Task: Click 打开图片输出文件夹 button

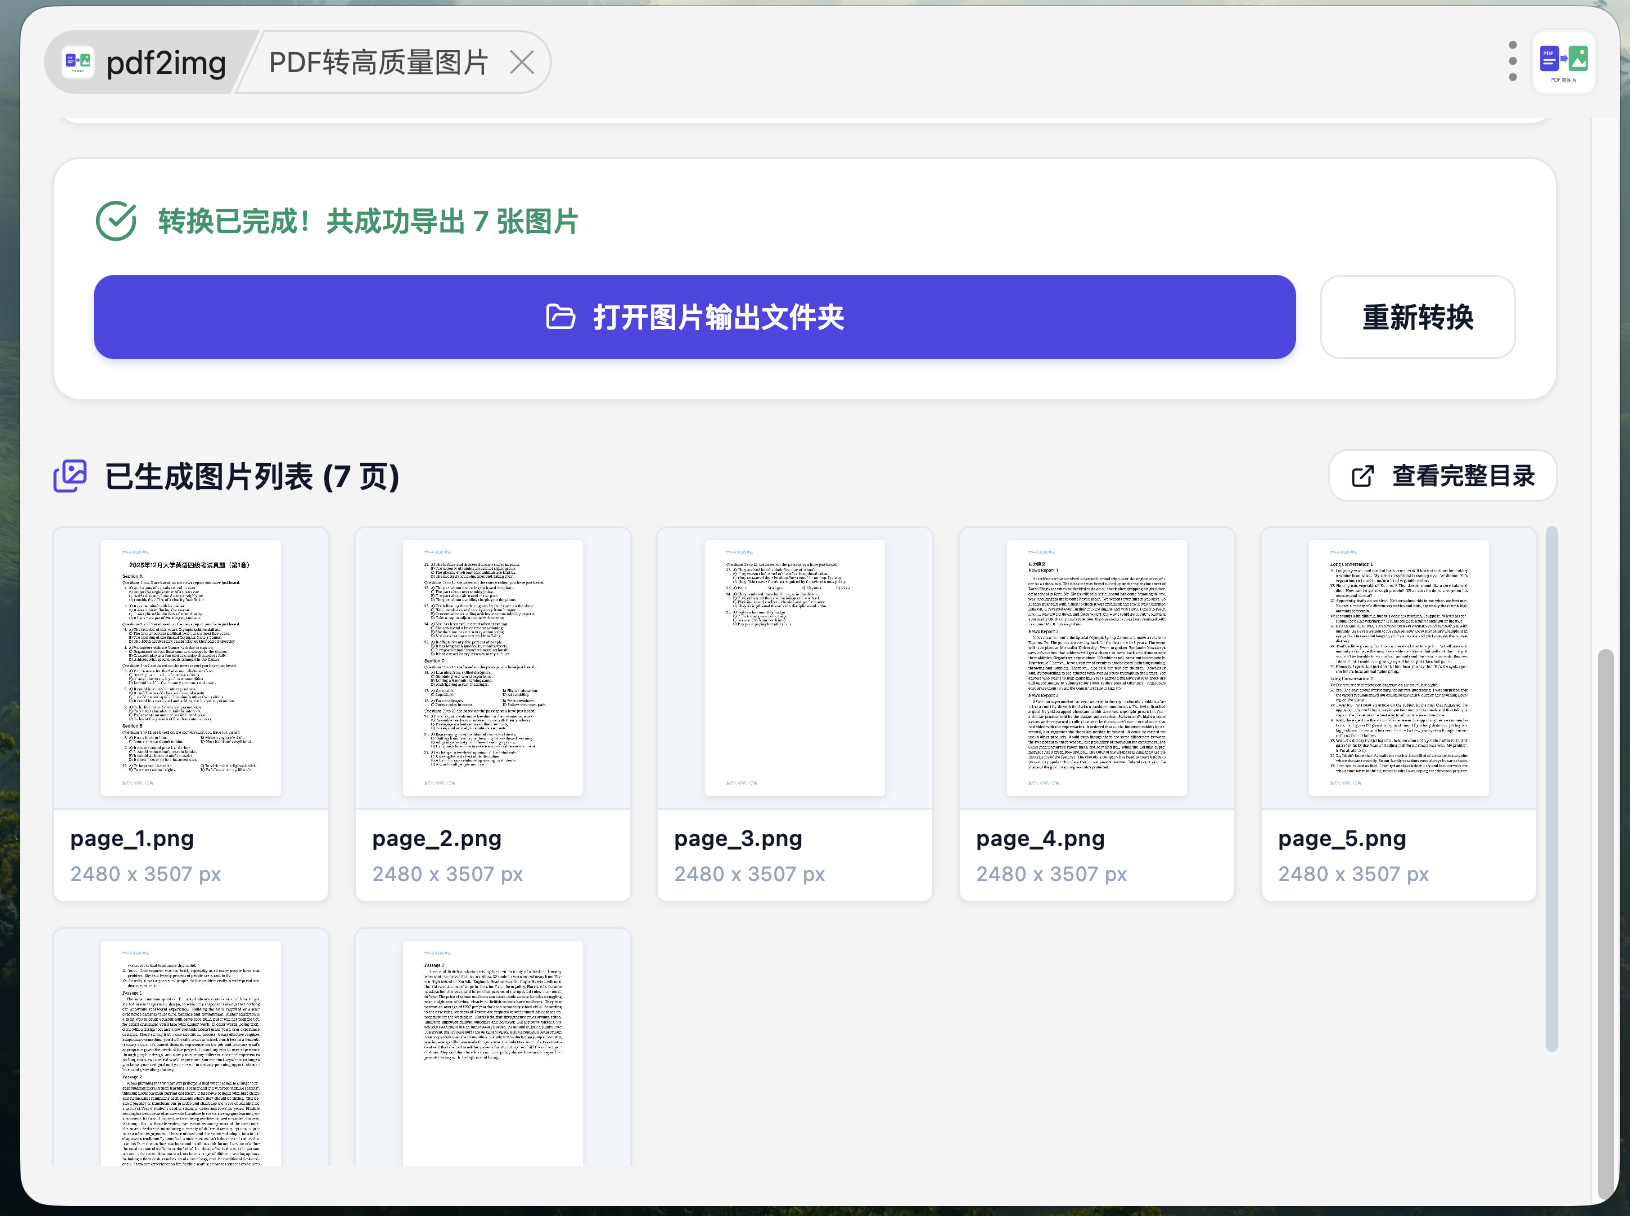Action: click(x=695, y=317)
